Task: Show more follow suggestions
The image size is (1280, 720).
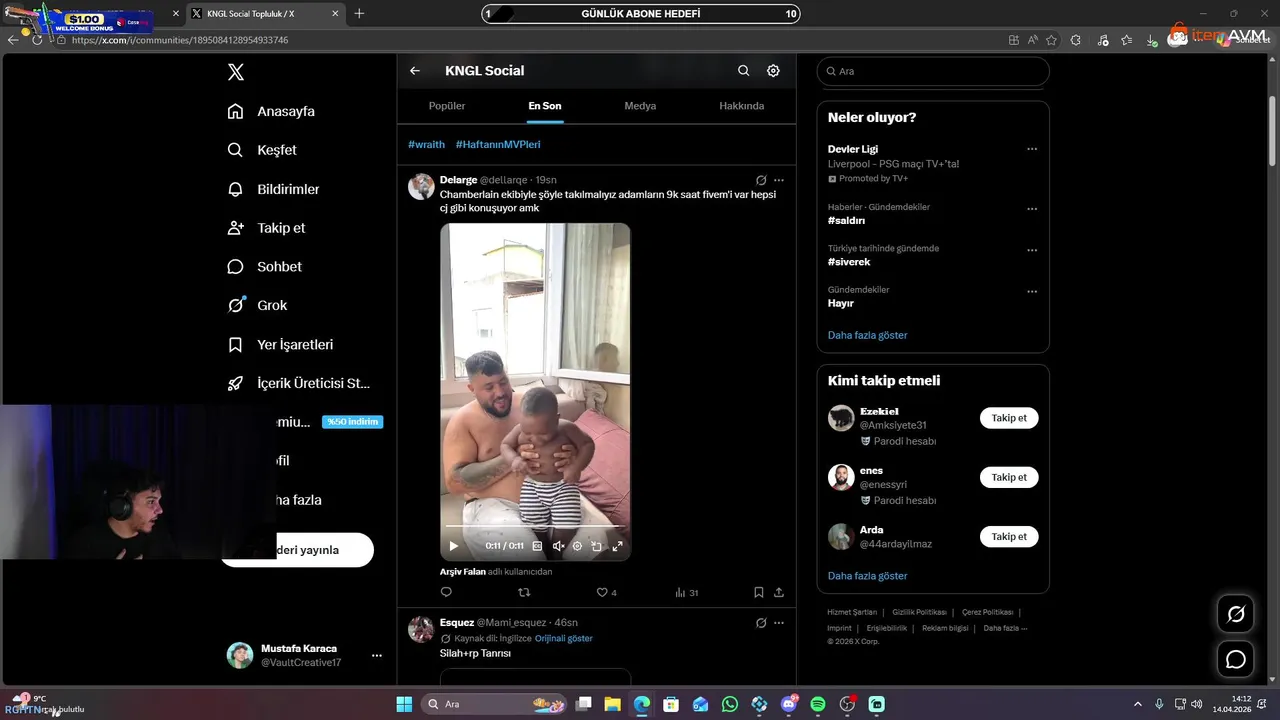Action: coord(867,576)
